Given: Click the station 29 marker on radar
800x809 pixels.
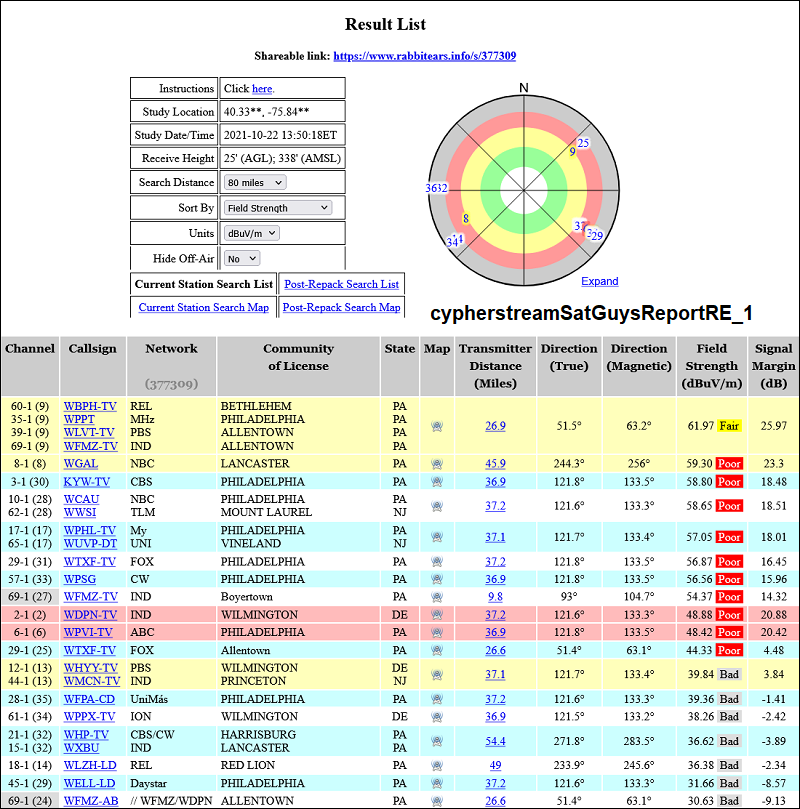Looking at the screenshot, I should [597, 236].
